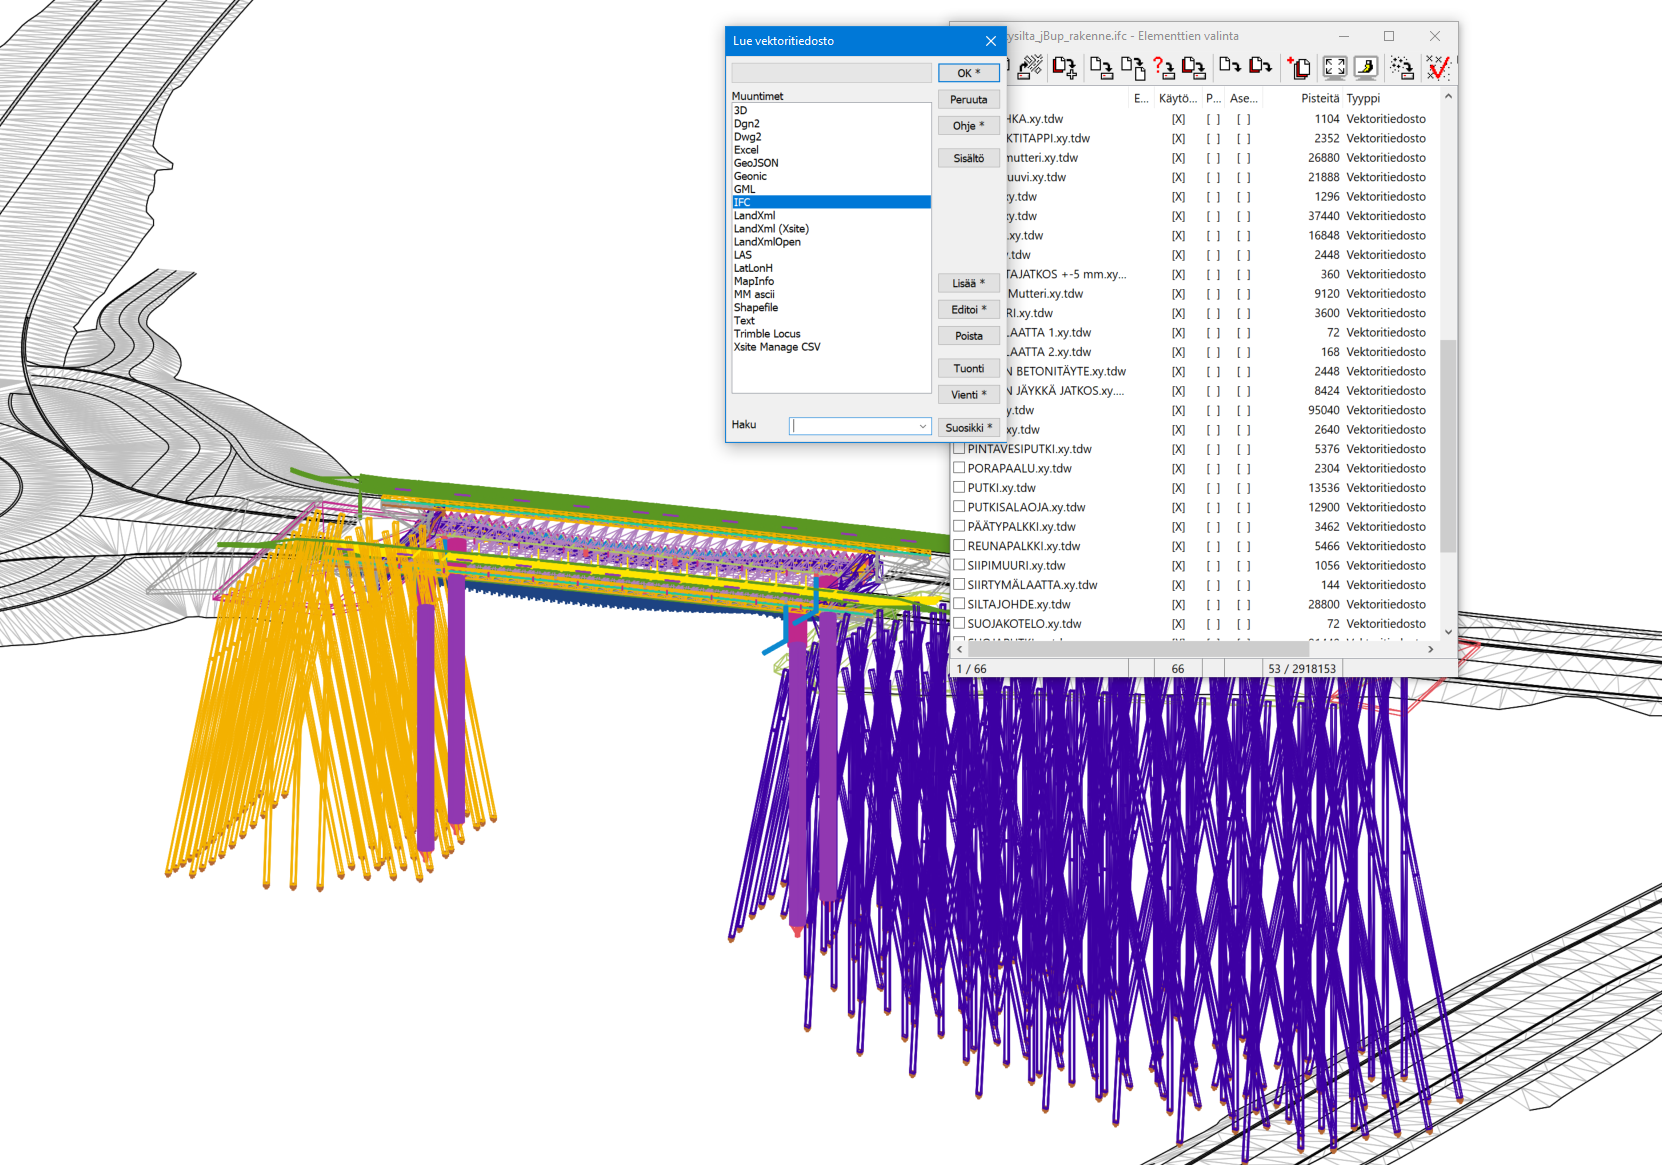This screenshot has width=1662, height=1165.
Task: Click the scattered points to file icon
Action: coord(1402,67)
